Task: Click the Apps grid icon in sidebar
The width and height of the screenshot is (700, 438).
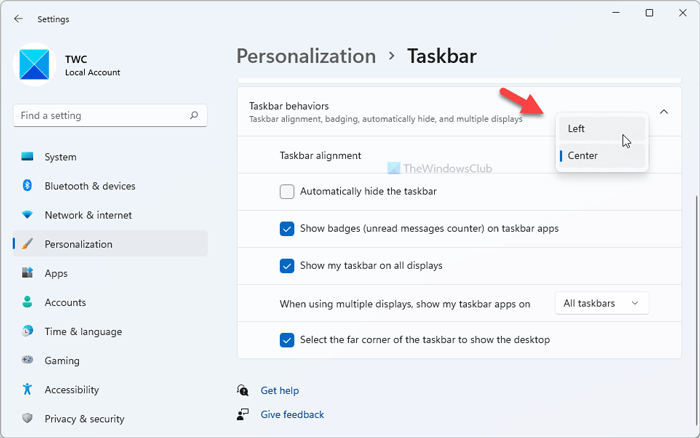Action: coord(27,273)
